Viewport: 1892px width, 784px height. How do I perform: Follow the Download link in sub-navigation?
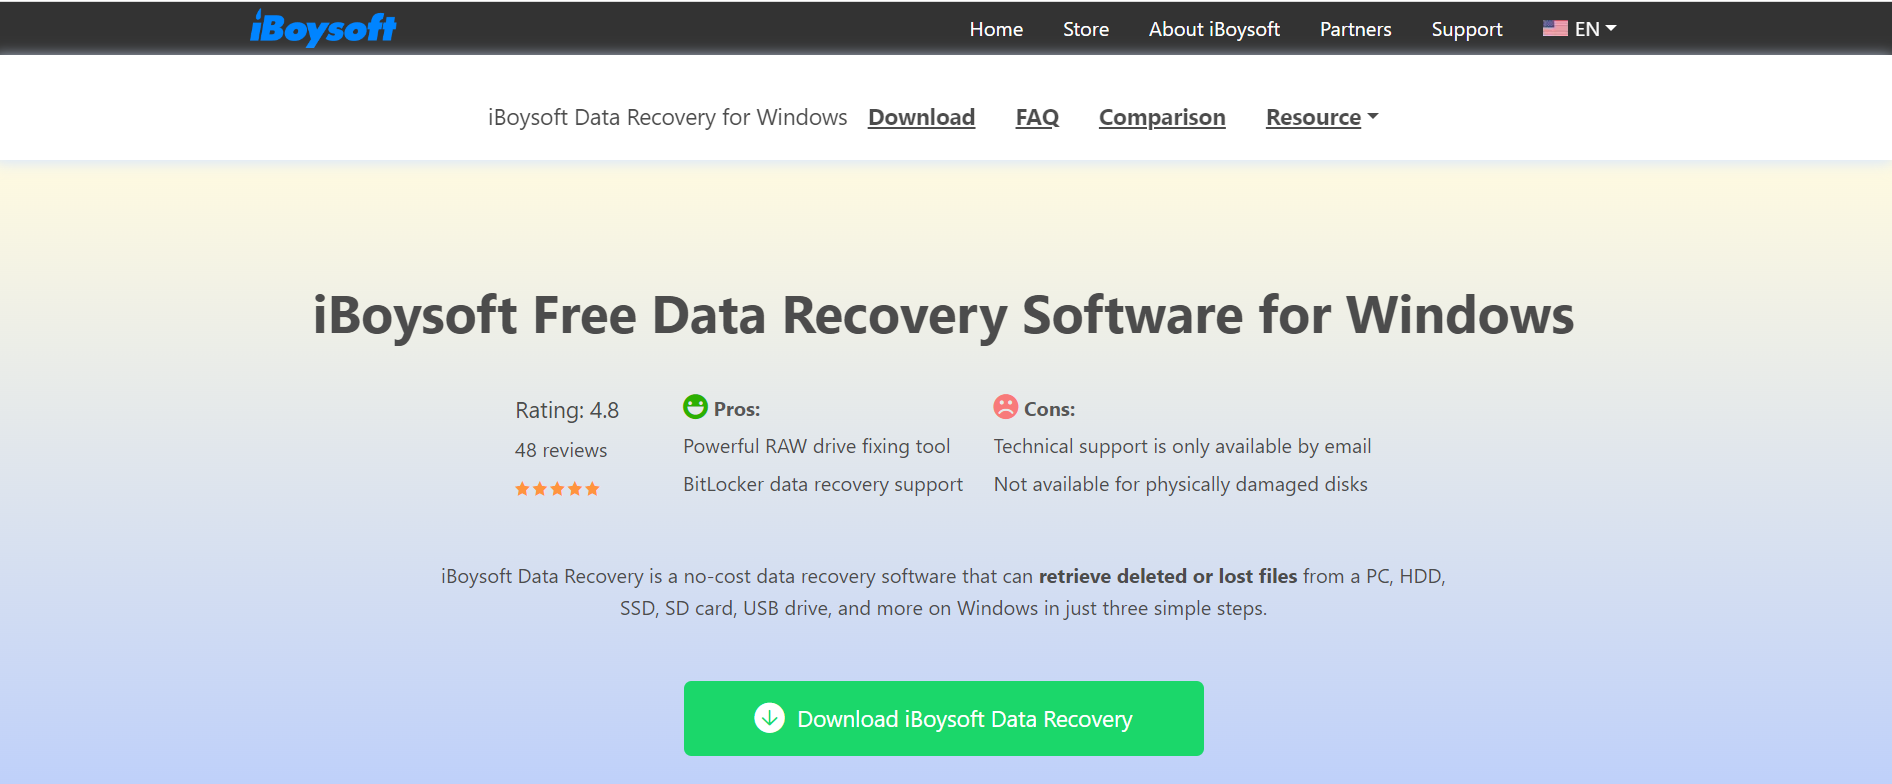[x=921, y=117]
